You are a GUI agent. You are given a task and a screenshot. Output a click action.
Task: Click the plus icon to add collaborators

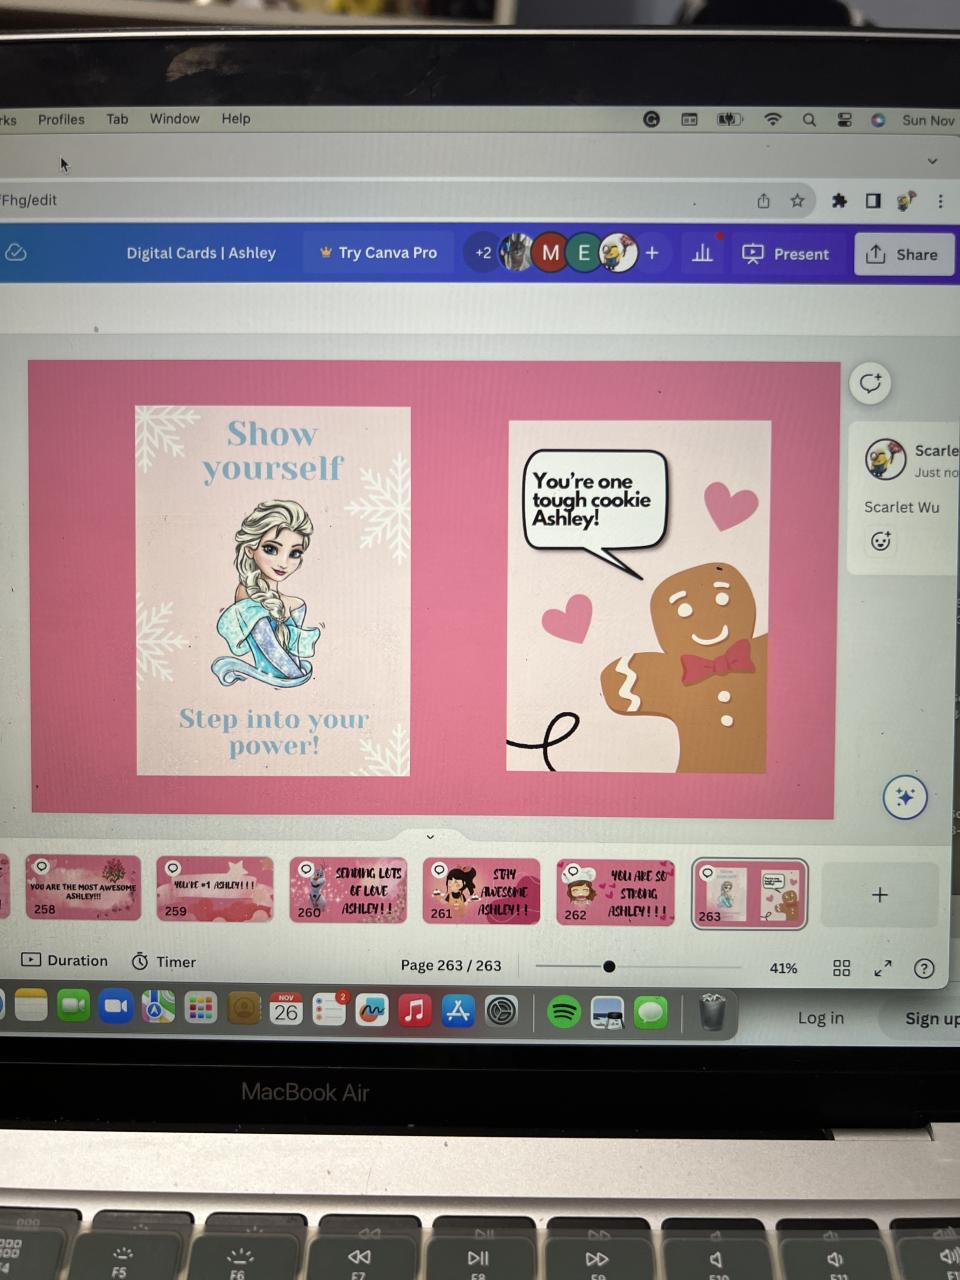(652, 253)
